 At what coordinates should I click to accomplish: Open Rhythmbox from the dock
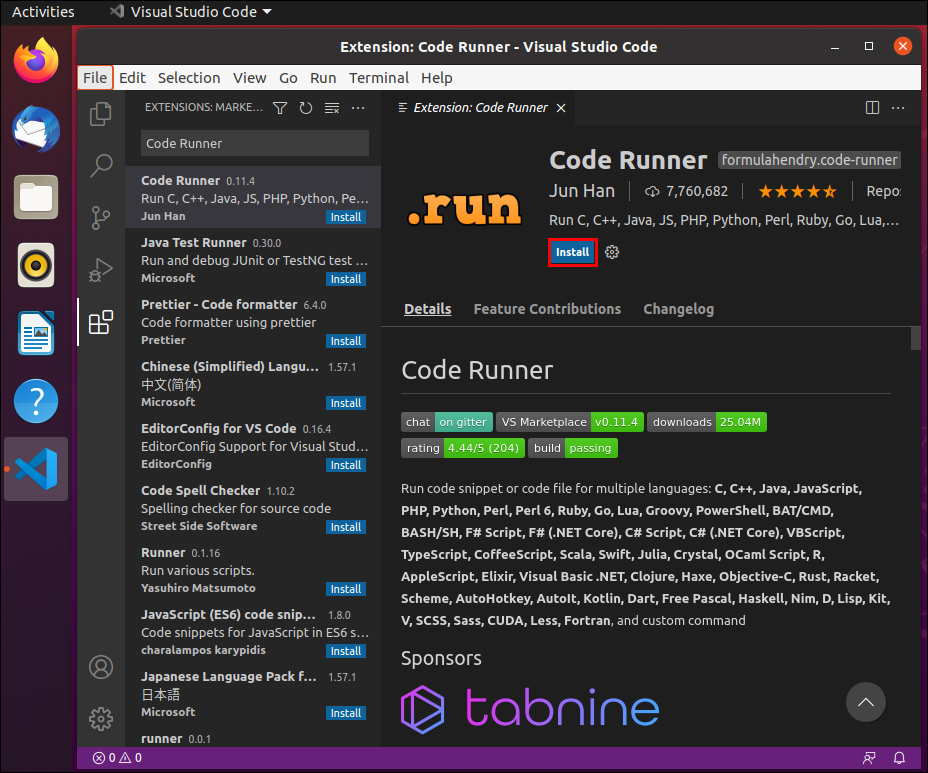tap(36, 265)
